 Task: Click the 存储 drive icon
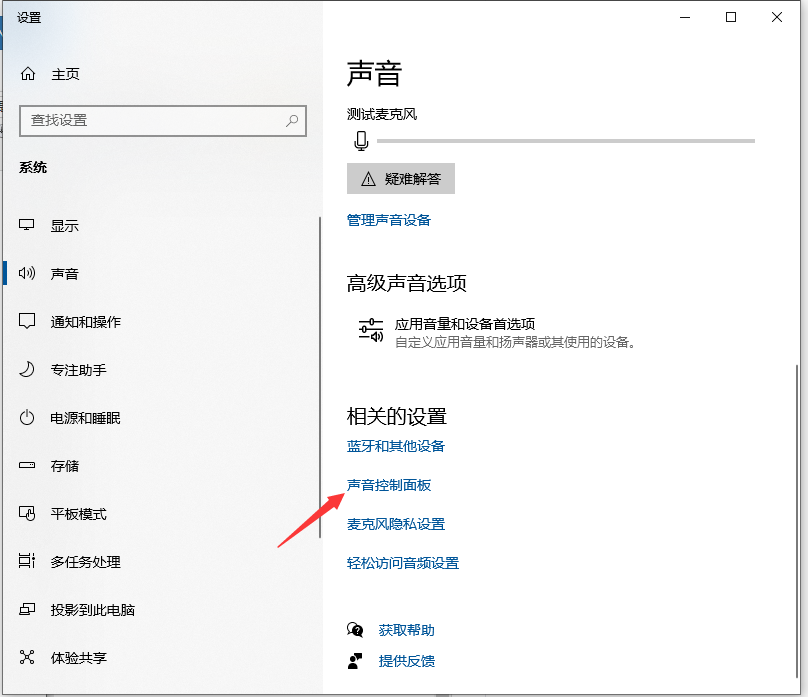(27, 465)
